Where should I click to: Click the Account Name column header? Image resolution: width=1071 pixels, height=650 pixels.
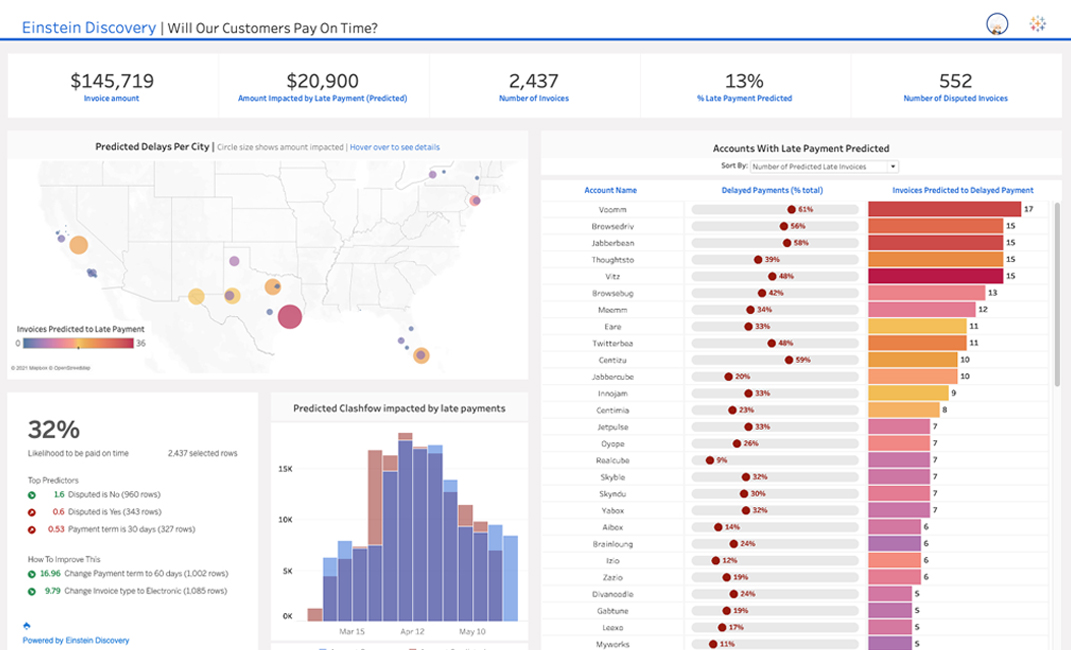[x=610, y=190]
